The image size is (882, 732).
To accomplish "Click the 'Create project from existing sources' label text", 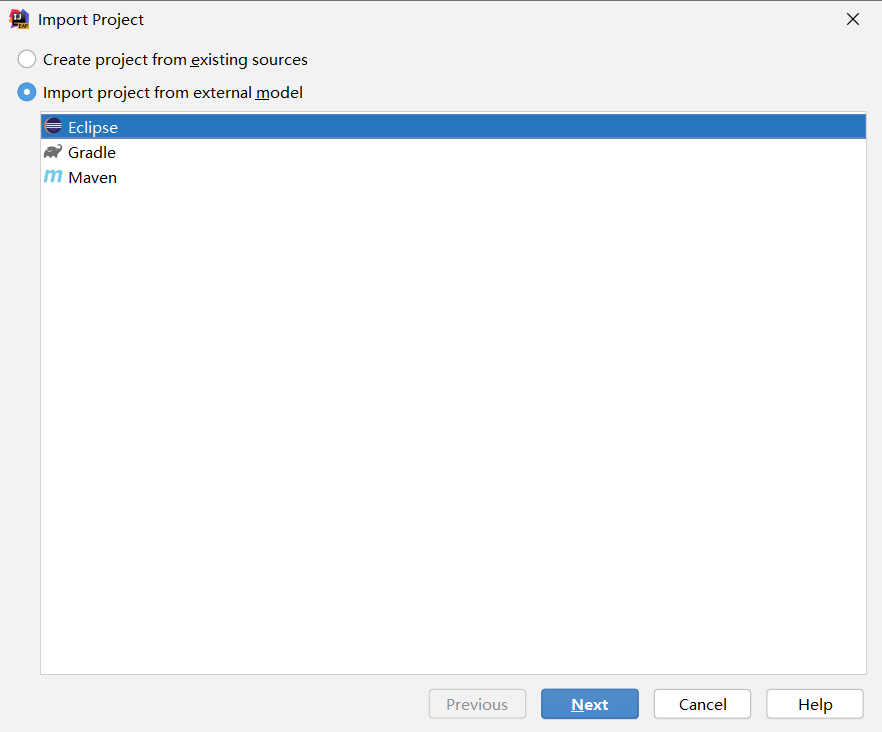I will point(175,60).
